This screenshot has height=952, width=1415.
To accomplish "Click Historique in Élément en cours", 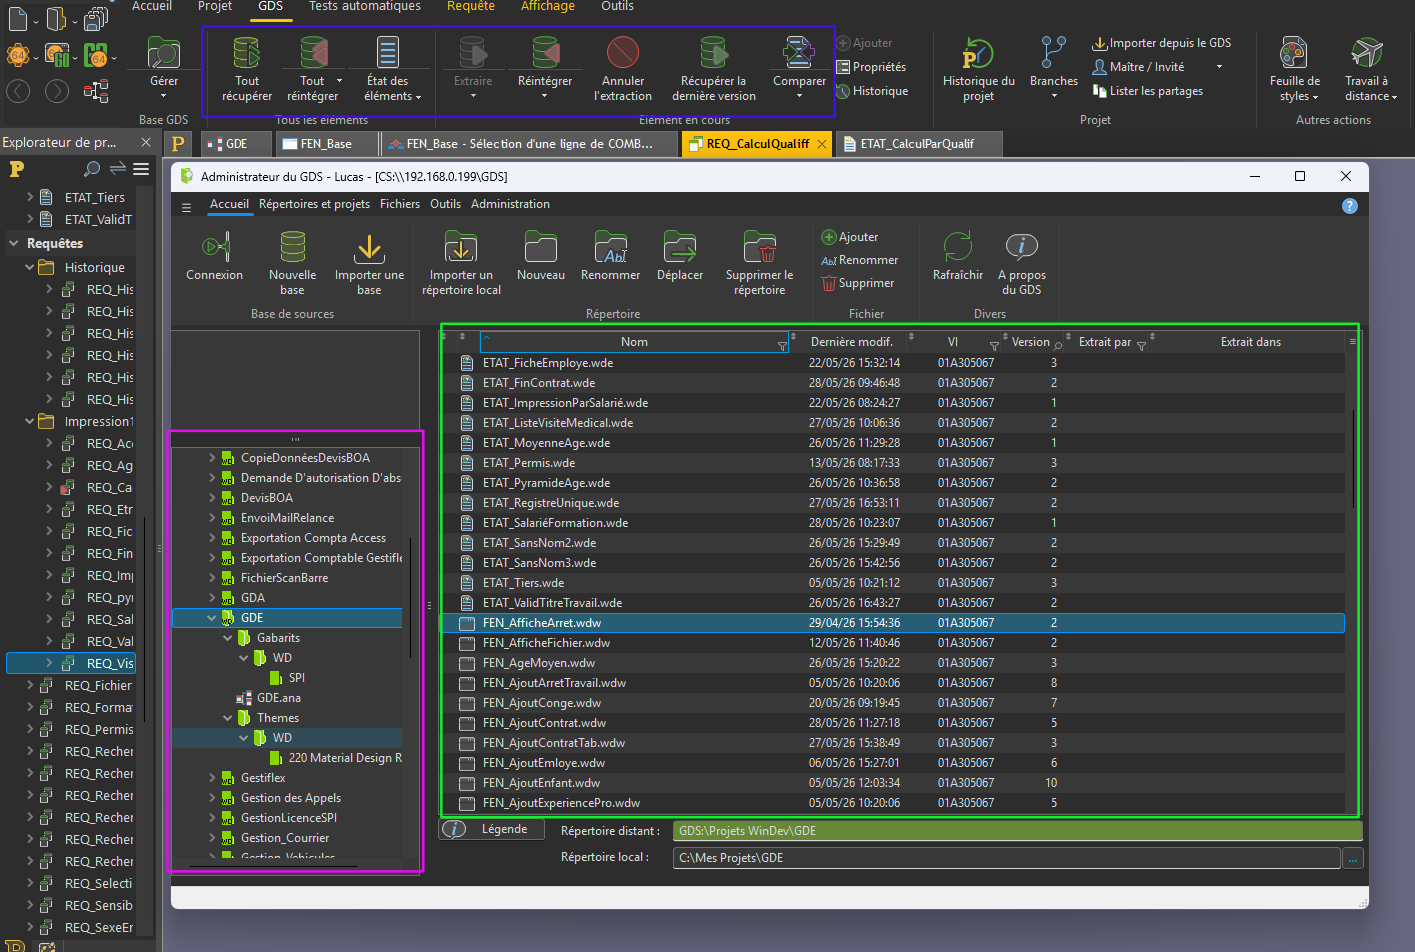I will [872, 91].
